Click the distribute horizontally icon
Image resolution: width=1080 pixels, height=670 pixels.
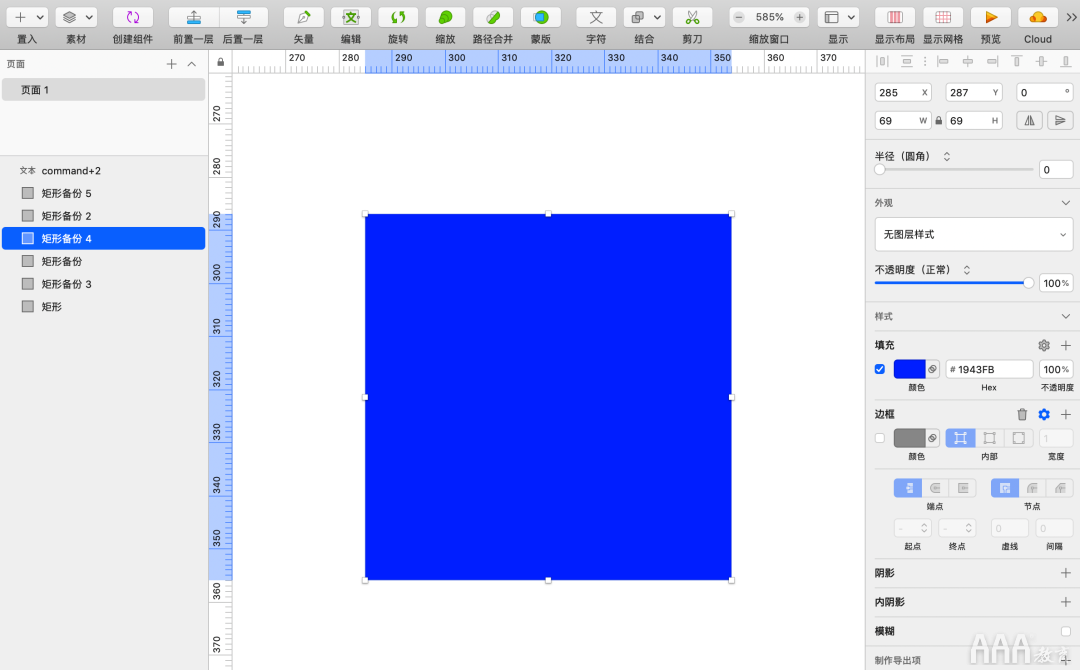882,62
